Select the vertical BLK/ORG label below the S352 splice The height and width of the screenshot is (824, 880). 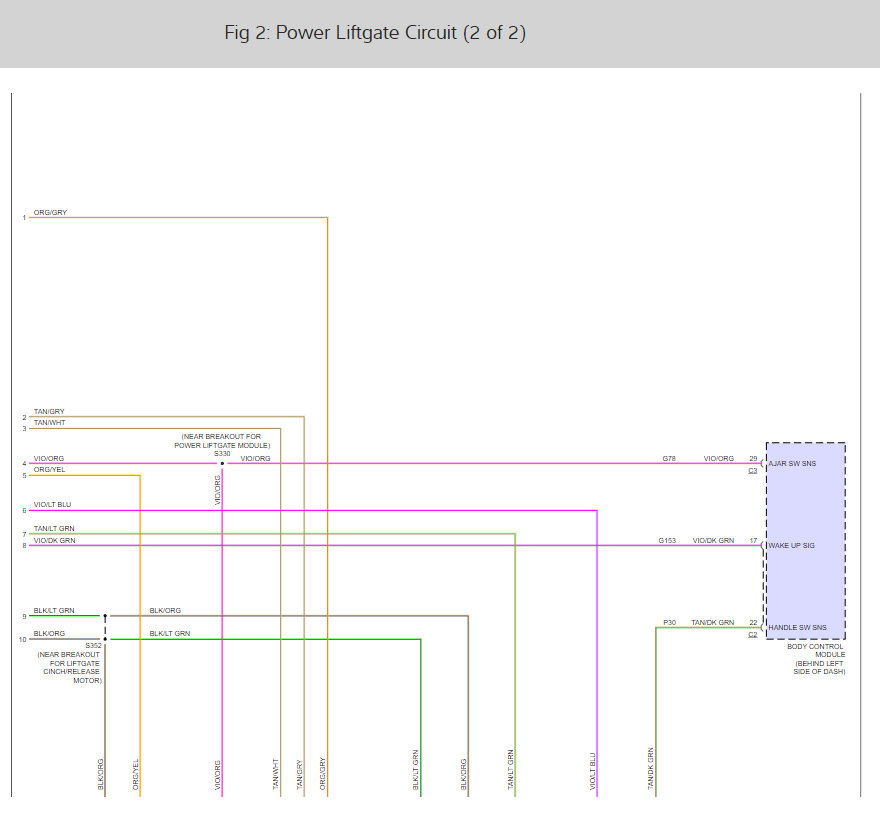coord(100,775)
